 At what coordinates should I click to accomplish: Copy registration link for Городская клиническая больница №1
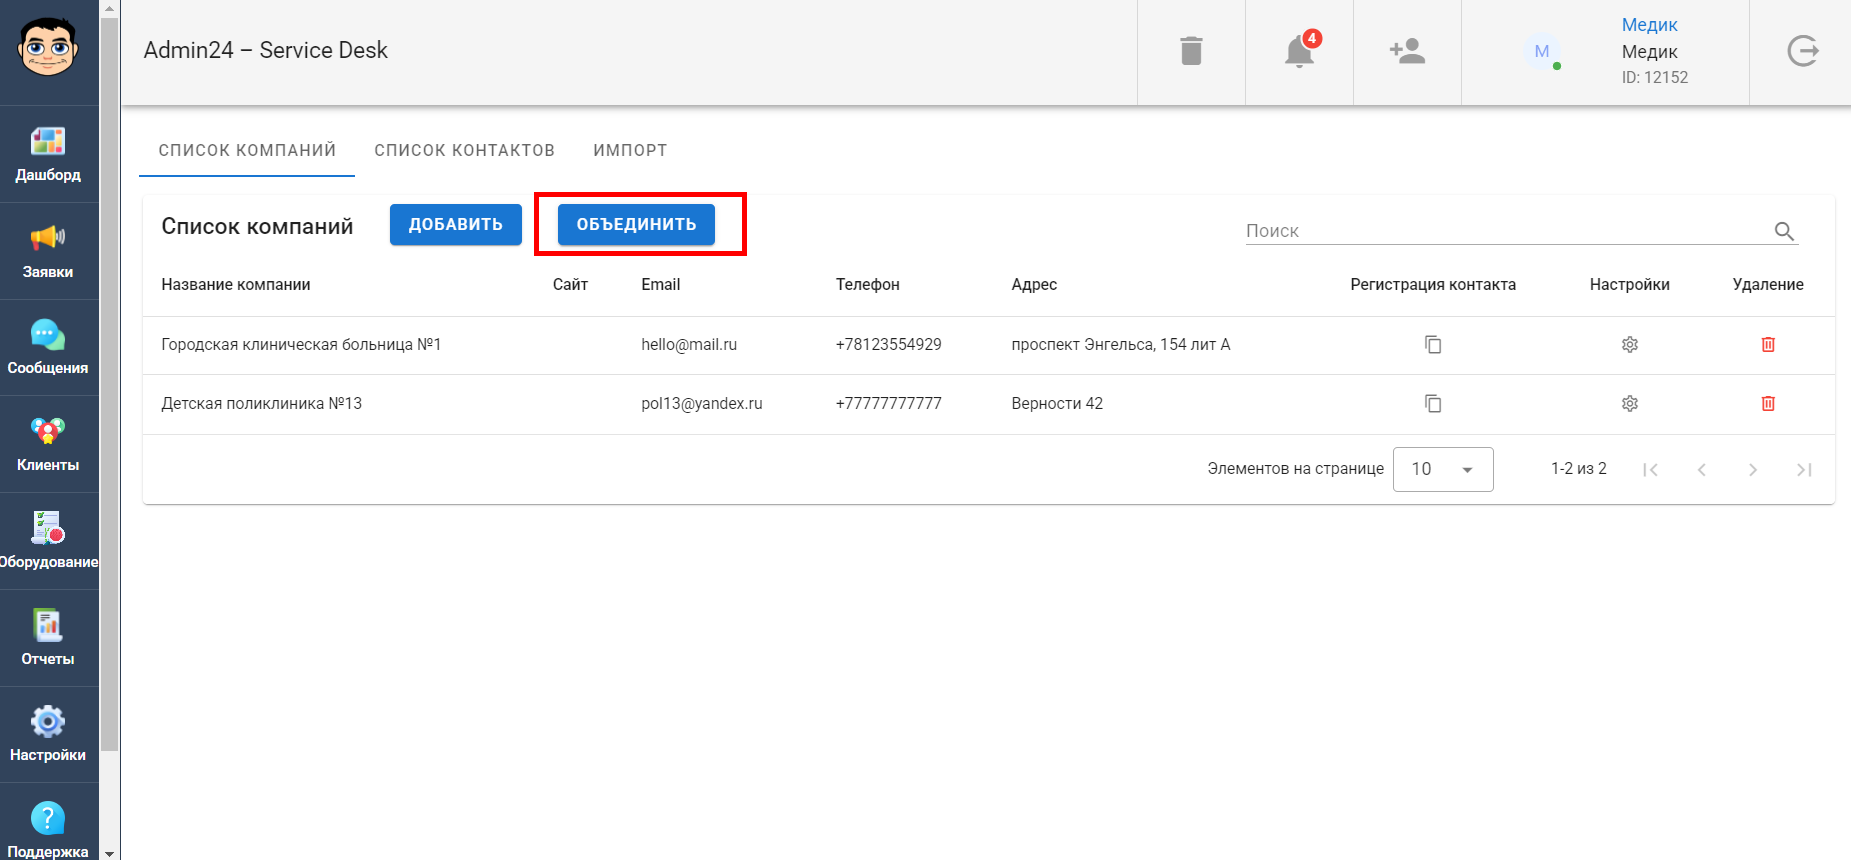pyautogui.click(x=1433, y=344)
